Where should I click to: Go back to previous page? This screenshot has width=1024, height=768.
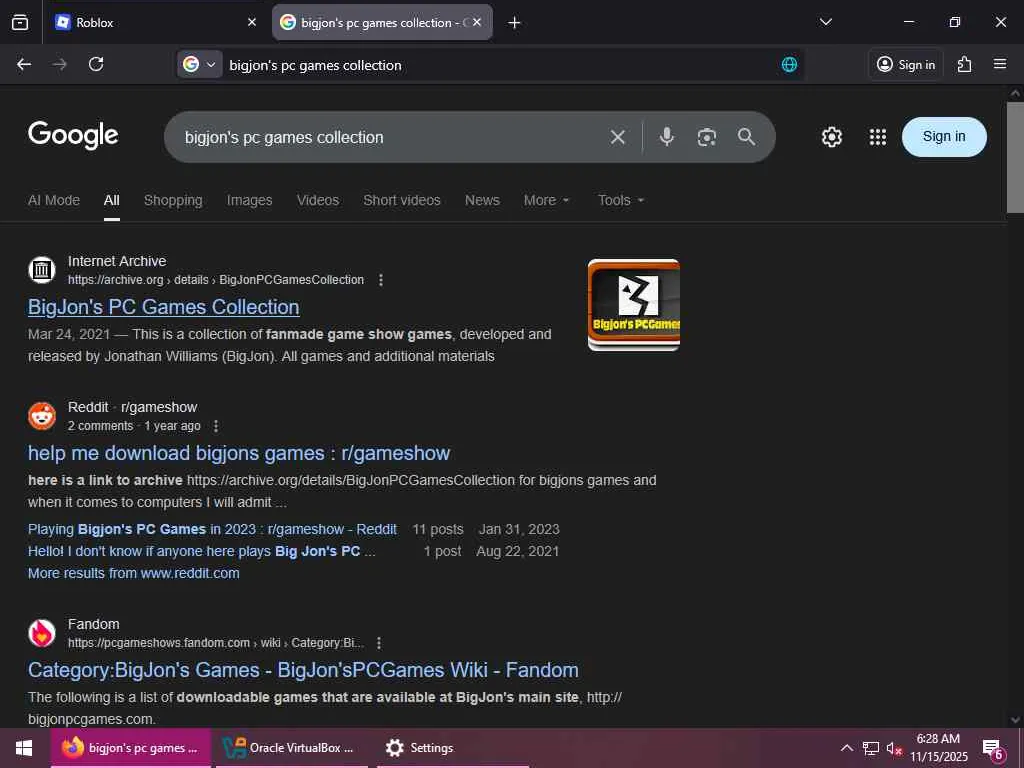pos(24,64)
